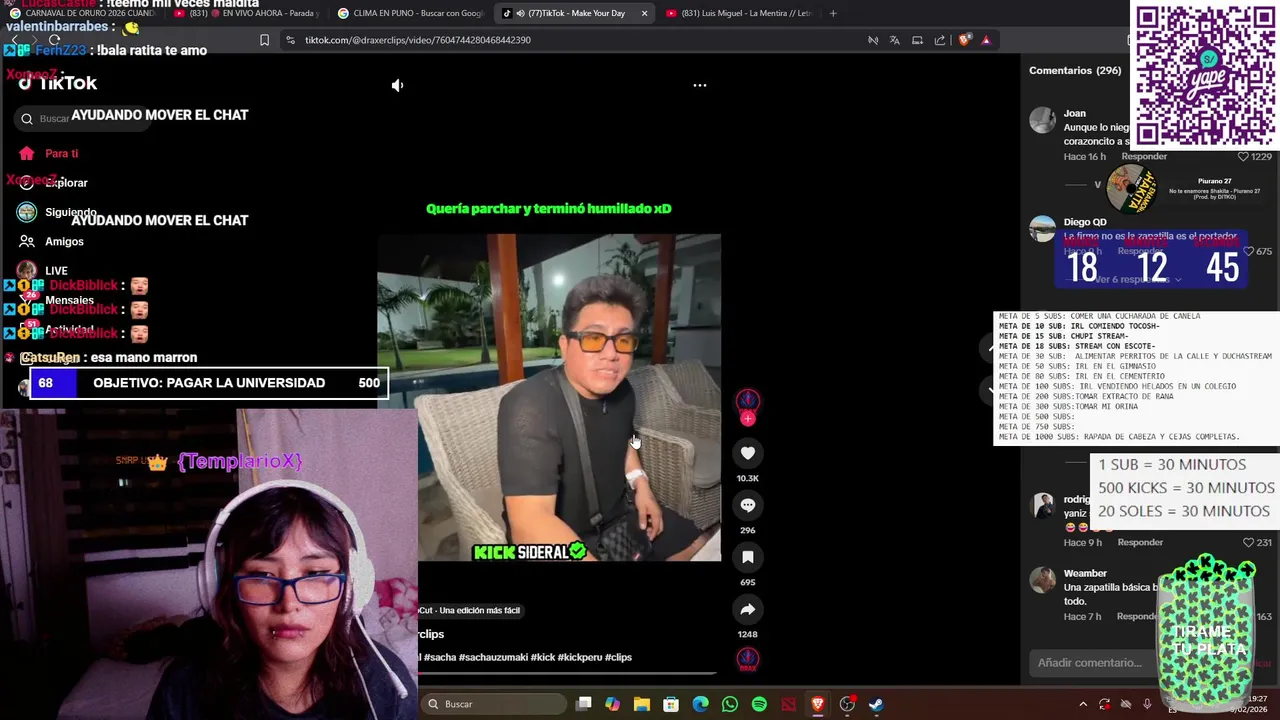Follow the creator with the red plus
This screenshot has height=720, width=1280.
748,419
